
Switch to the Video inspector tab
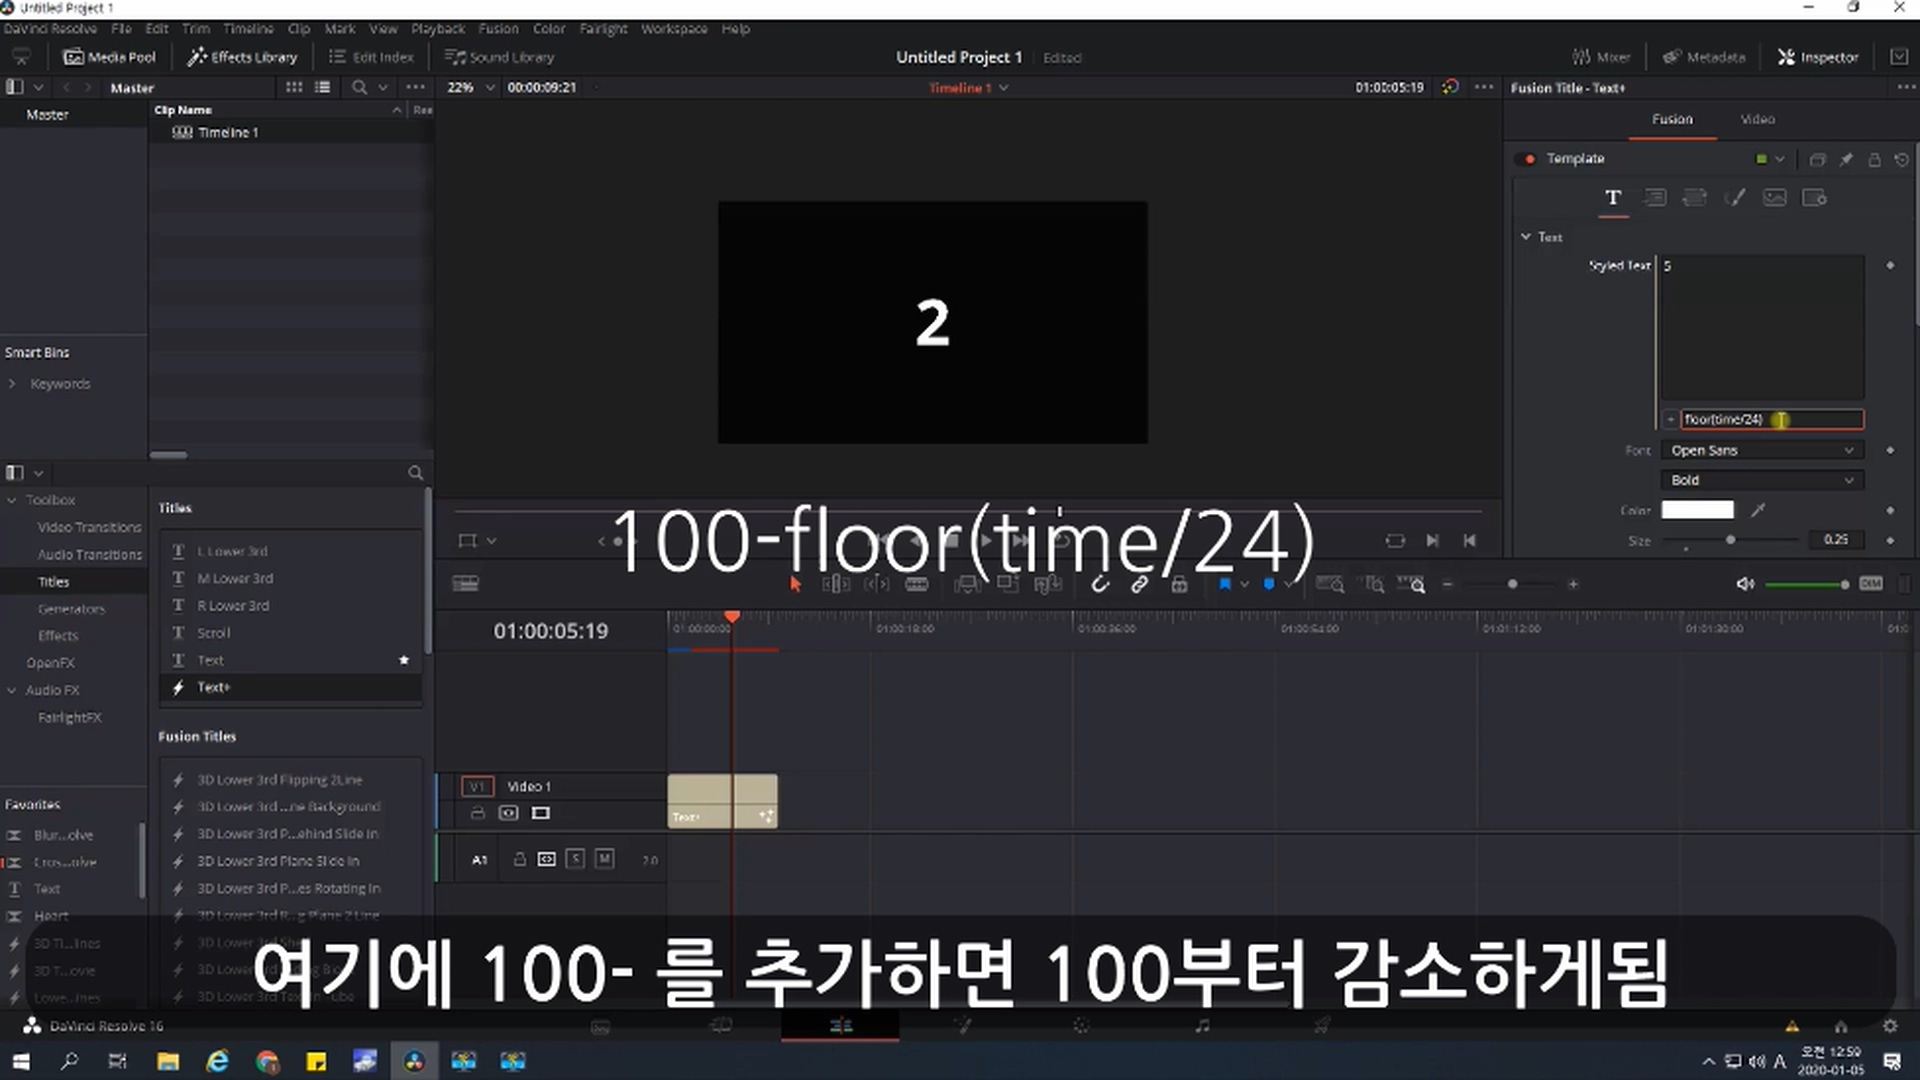coord(1757,119)
